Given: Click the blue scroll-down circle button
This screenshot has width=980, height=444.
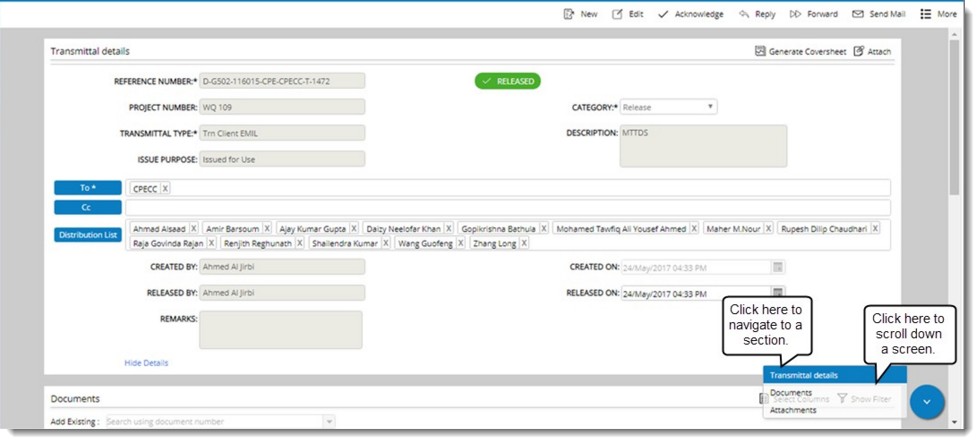Looking at the screenshot, I should (x=926, y=401).
